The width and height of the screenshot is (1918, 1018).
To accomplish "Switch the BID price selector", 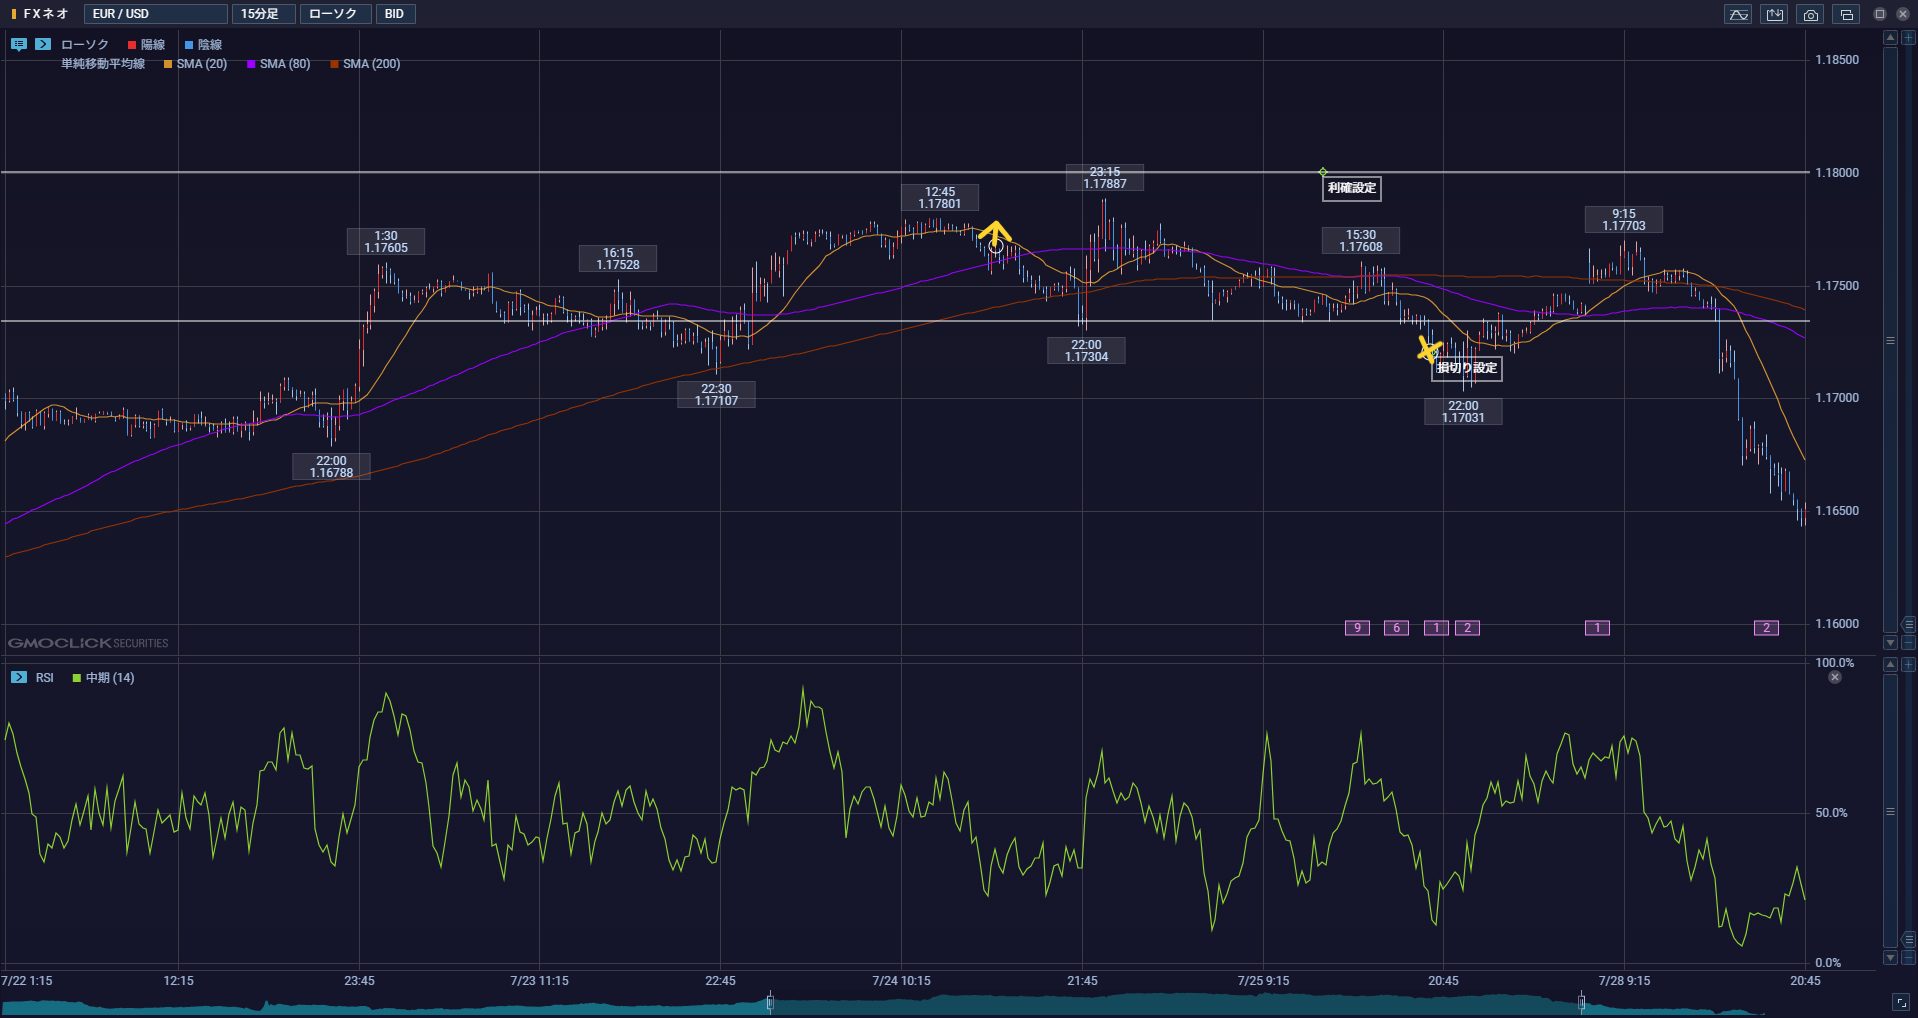I will (x=395, y=14).
